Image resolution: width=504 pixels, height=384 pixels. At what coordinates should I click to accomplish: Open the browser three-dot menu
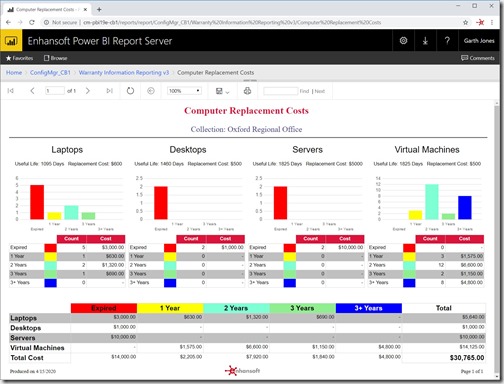[492, 22]
